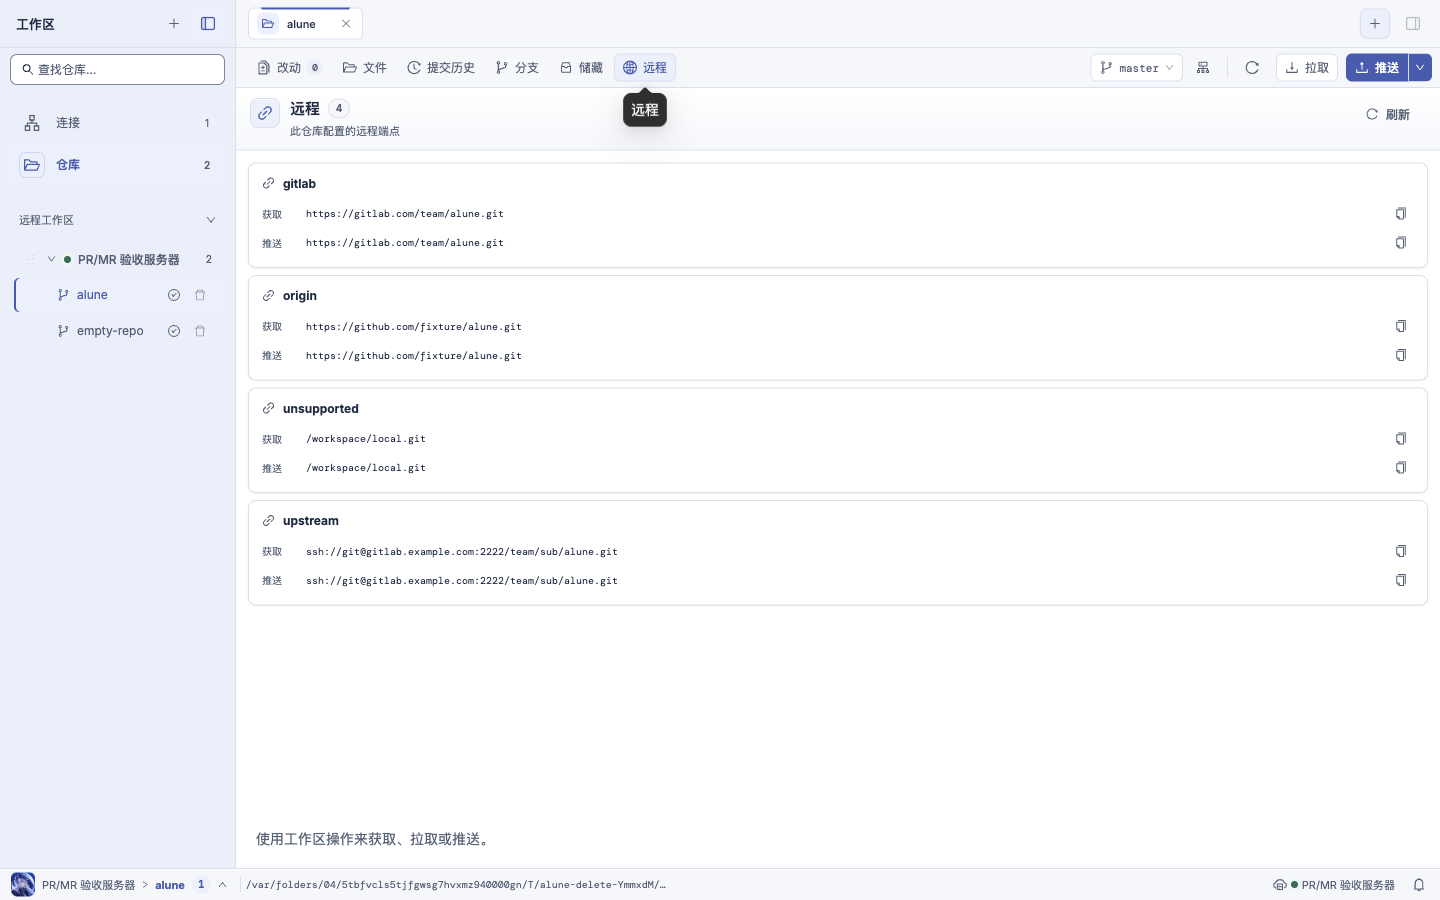Open notifications bell in status bar
This screenshot has height=900, width=1440.
[1419, 885]
